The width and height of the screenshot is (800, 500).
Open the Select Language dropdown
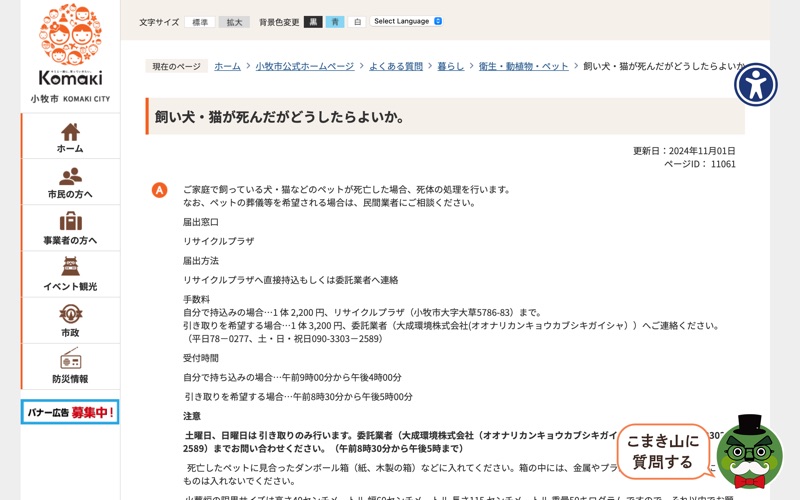[x=407, y=21]
